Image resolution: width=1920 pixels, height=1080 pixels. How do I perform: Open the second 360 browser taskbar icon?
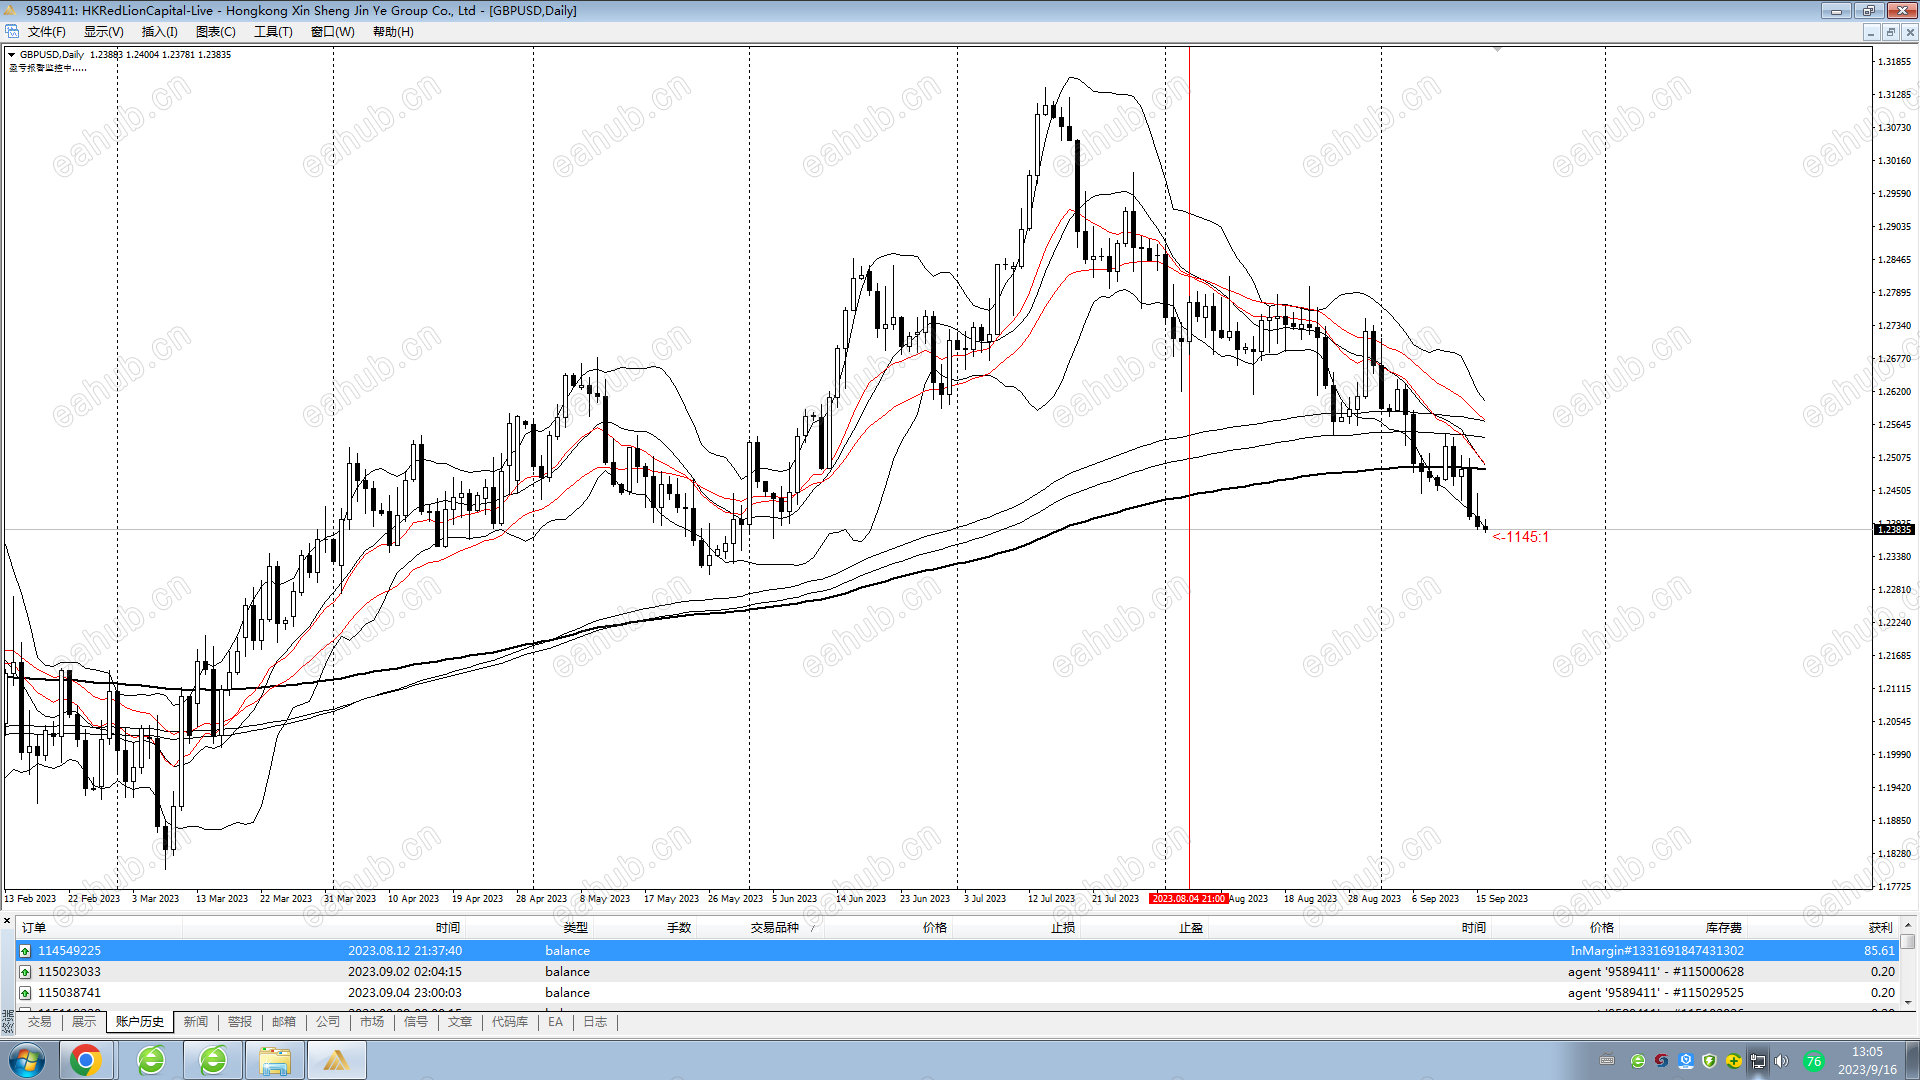coord(213,1060)
